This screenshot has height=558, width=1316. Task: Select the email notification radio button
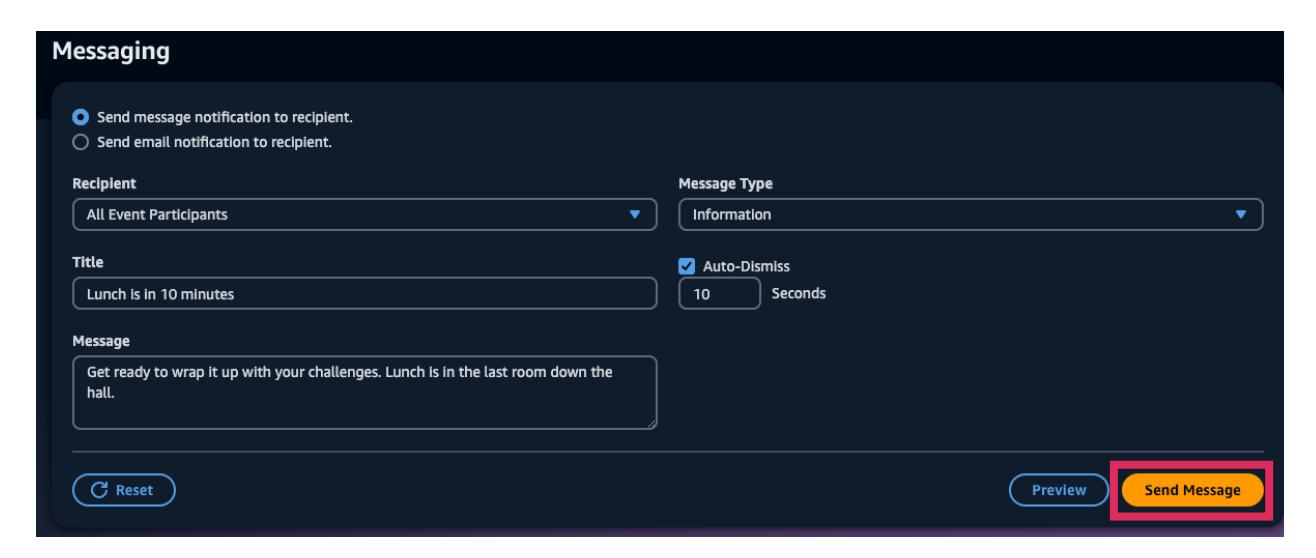click(x=80, y=142)
